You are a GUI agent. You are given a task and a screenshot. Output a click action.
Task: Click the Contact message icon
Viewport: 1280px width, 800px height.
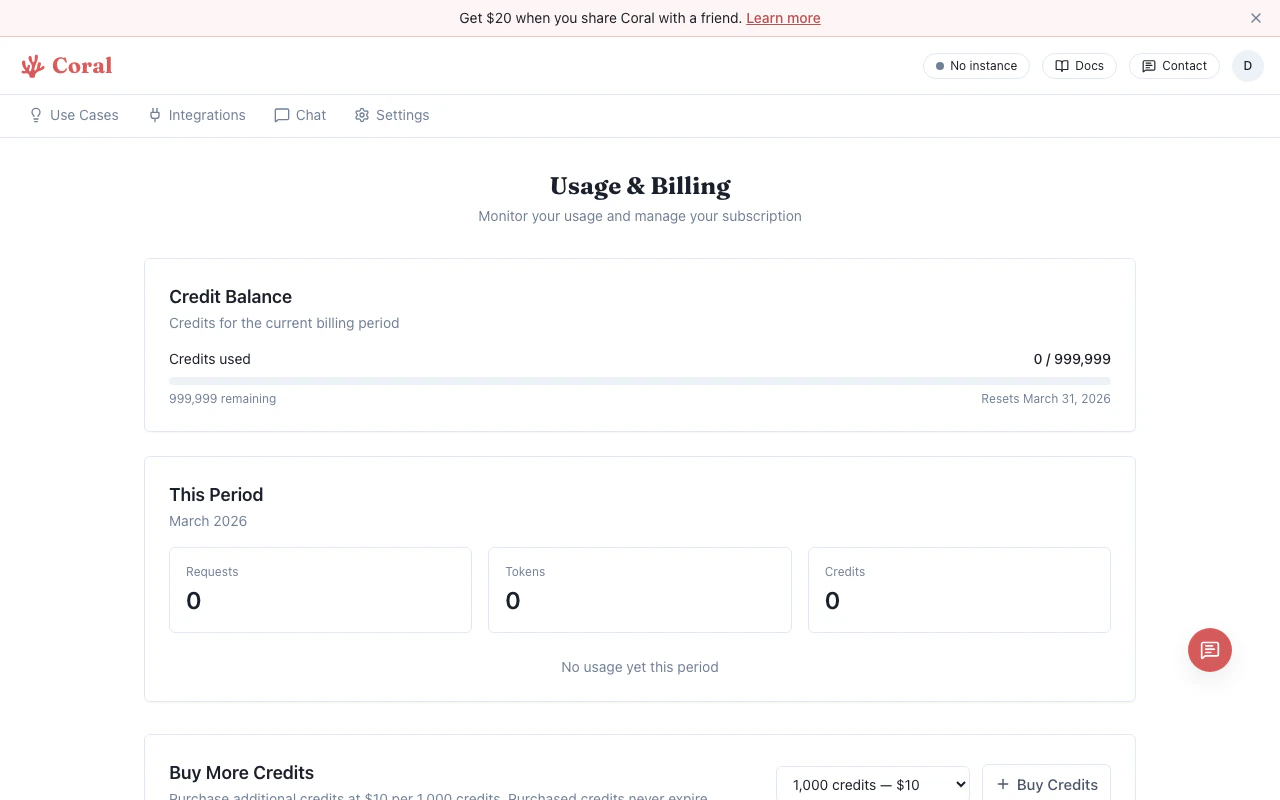tap(1148, 65)
